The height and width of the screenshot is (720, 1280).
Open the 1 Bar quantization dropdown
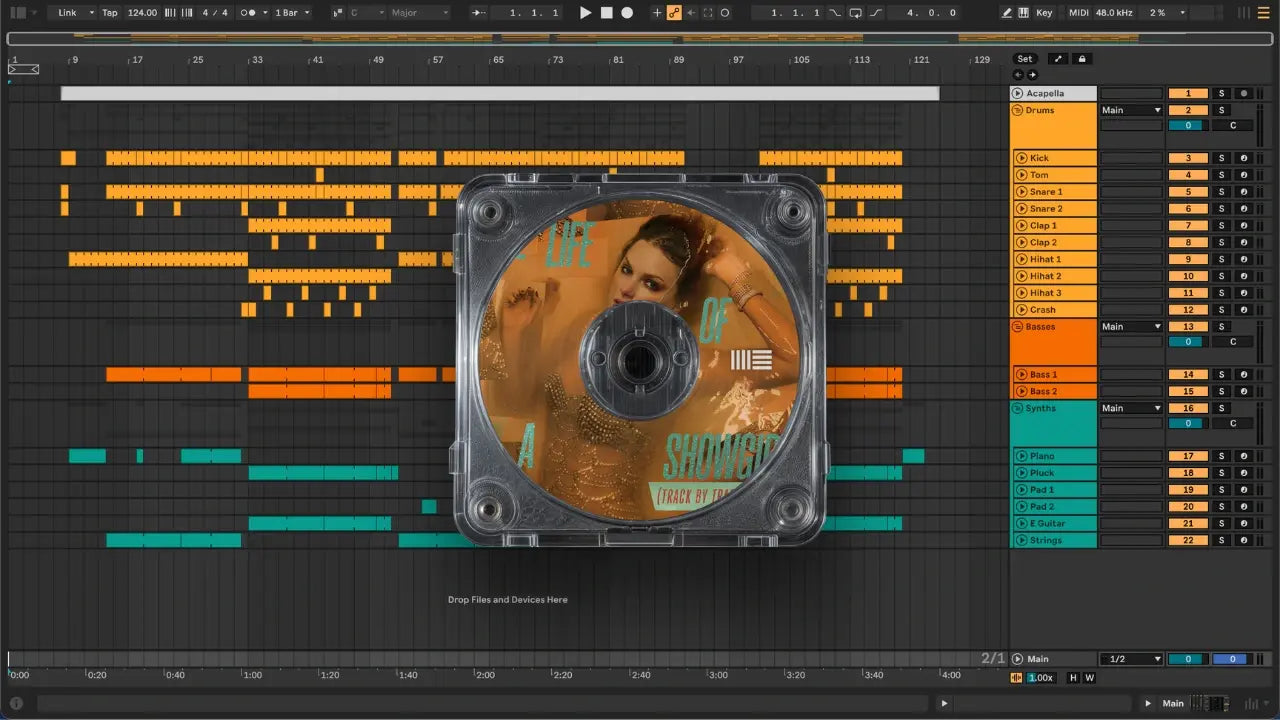(292, 13)
